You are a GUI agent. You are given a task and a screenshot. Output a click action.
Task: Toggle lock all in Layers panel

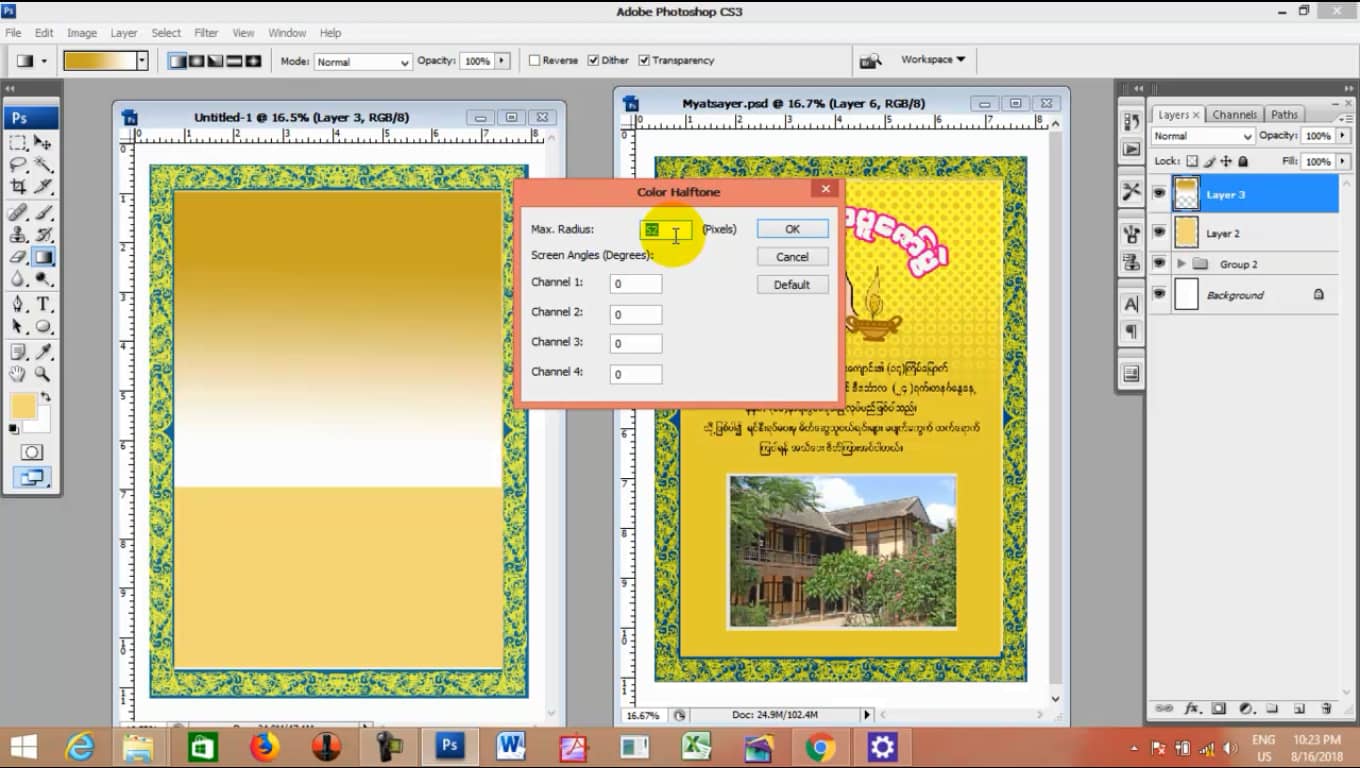tap(1243, 161)
